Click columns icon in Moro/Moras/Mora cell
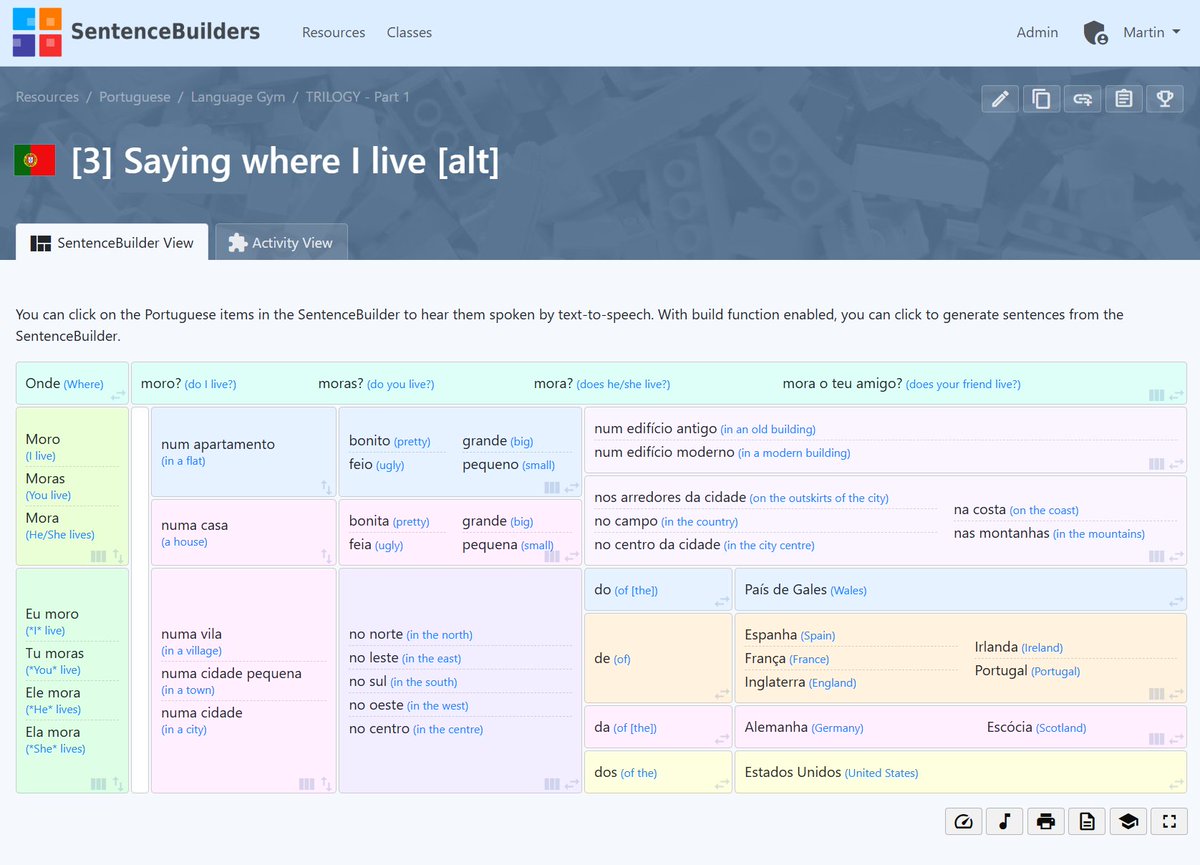 [98, 556]
